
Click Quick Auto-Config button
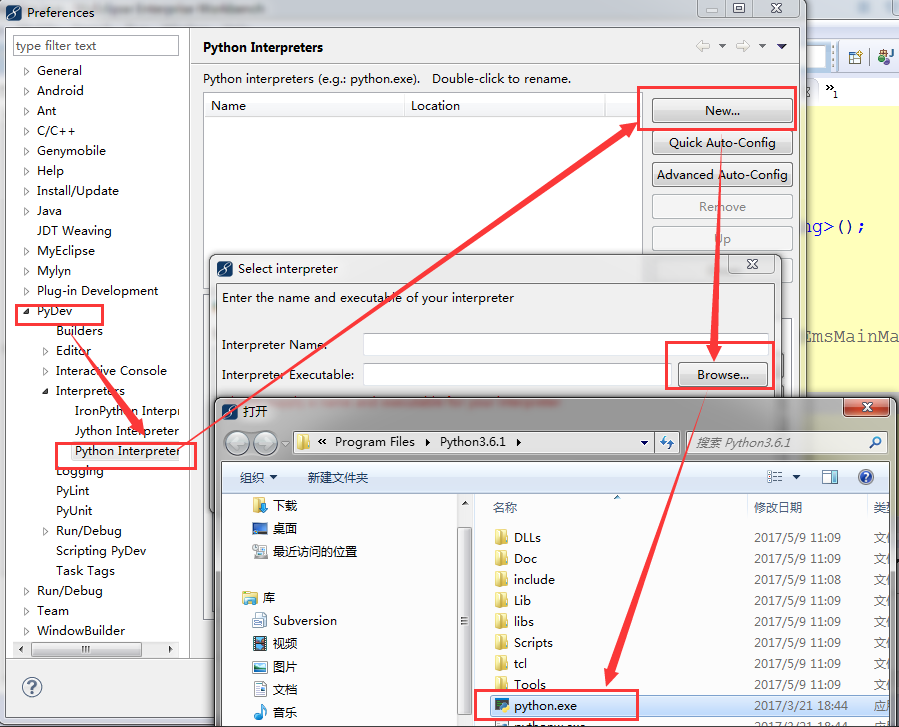click(x=722, y=143)
